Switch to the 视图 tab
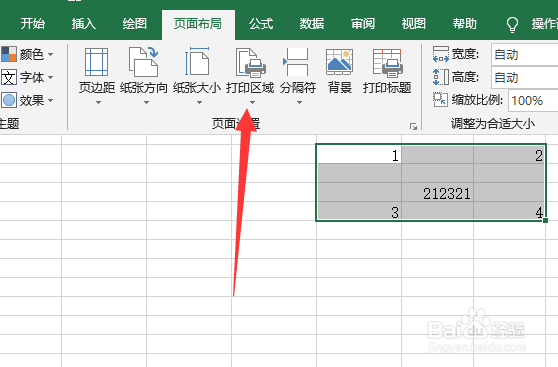The image size is (558, 367). (x=414, y=24)
